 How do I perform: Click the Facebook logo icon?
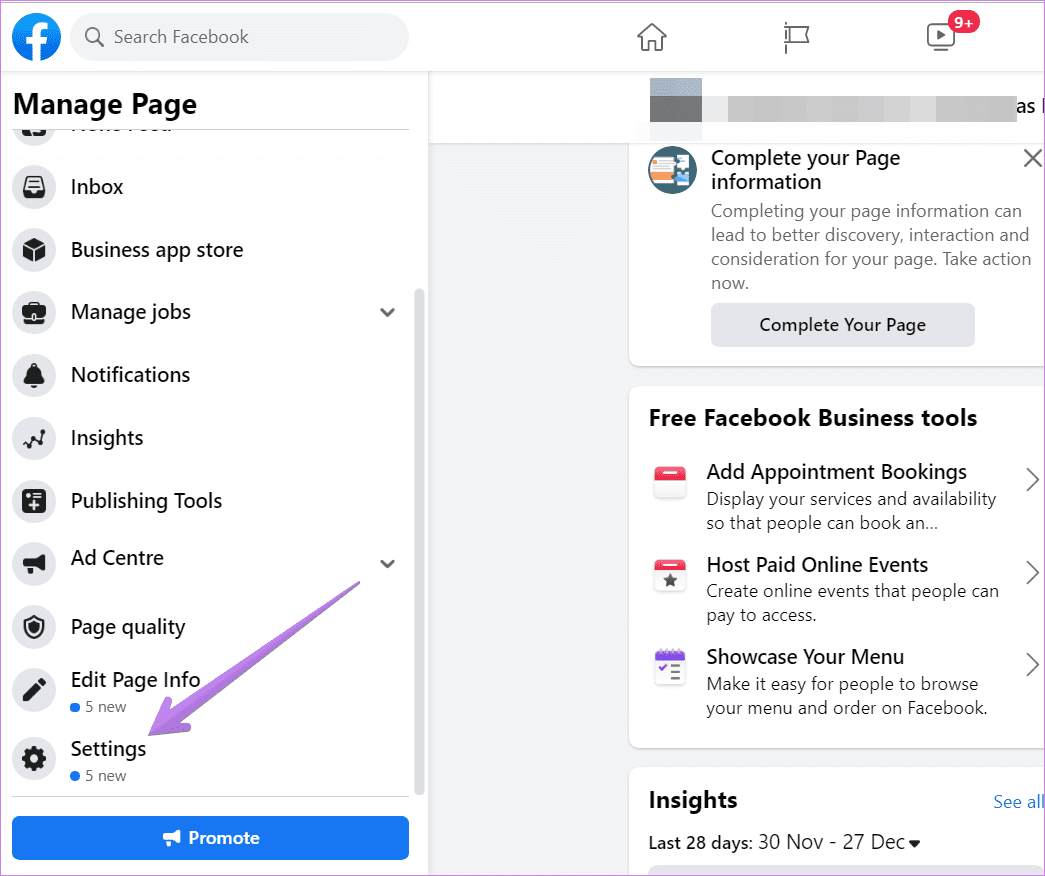tap(36, 37)
